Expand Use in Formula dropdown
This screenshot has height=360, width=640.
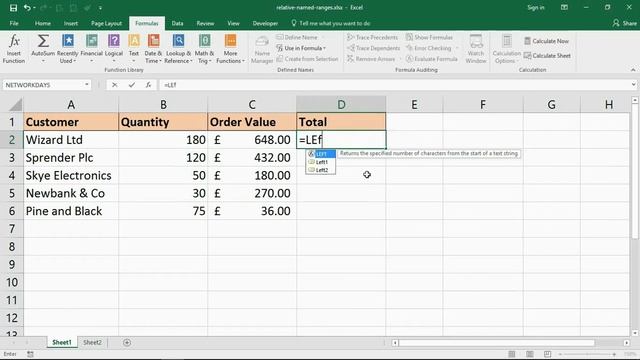pyautogui.click(x=301, y=48)
